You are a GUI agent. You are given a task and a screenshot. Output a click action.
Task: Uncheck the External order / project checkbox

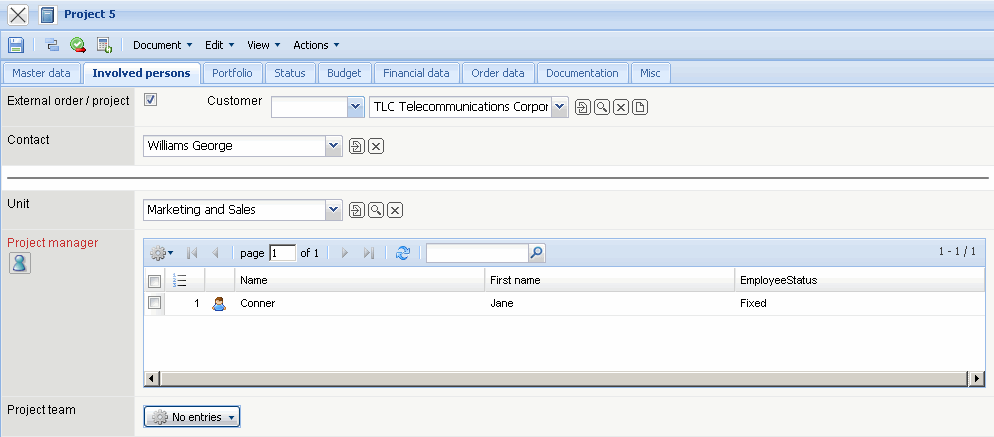(151, 100)
